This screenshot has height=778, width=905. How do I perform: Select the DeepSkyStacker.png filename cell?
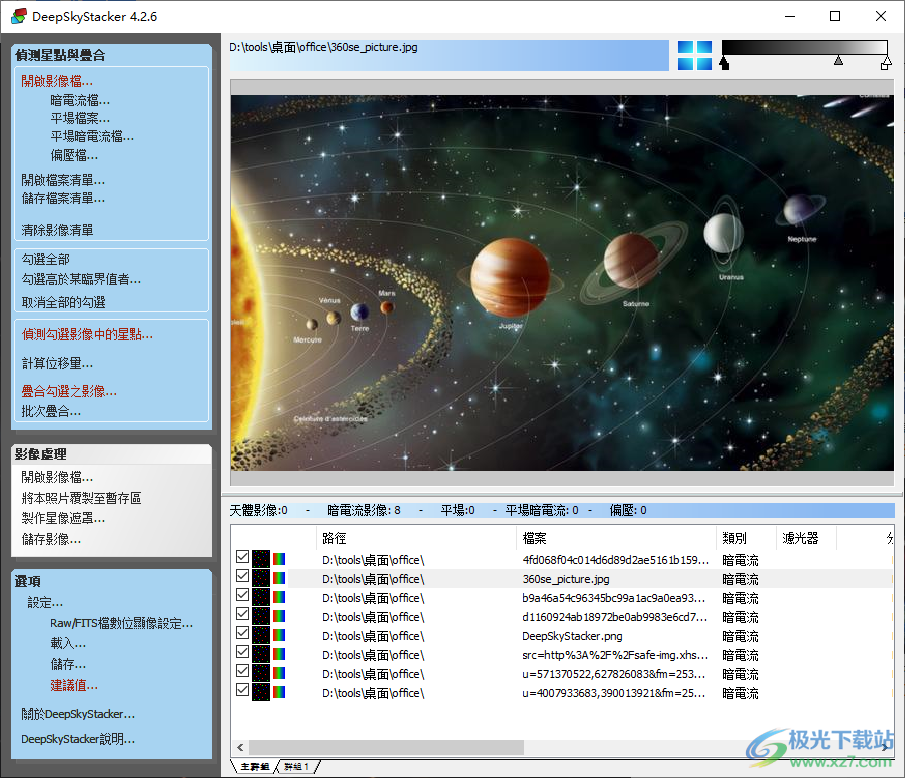point(572,636)
